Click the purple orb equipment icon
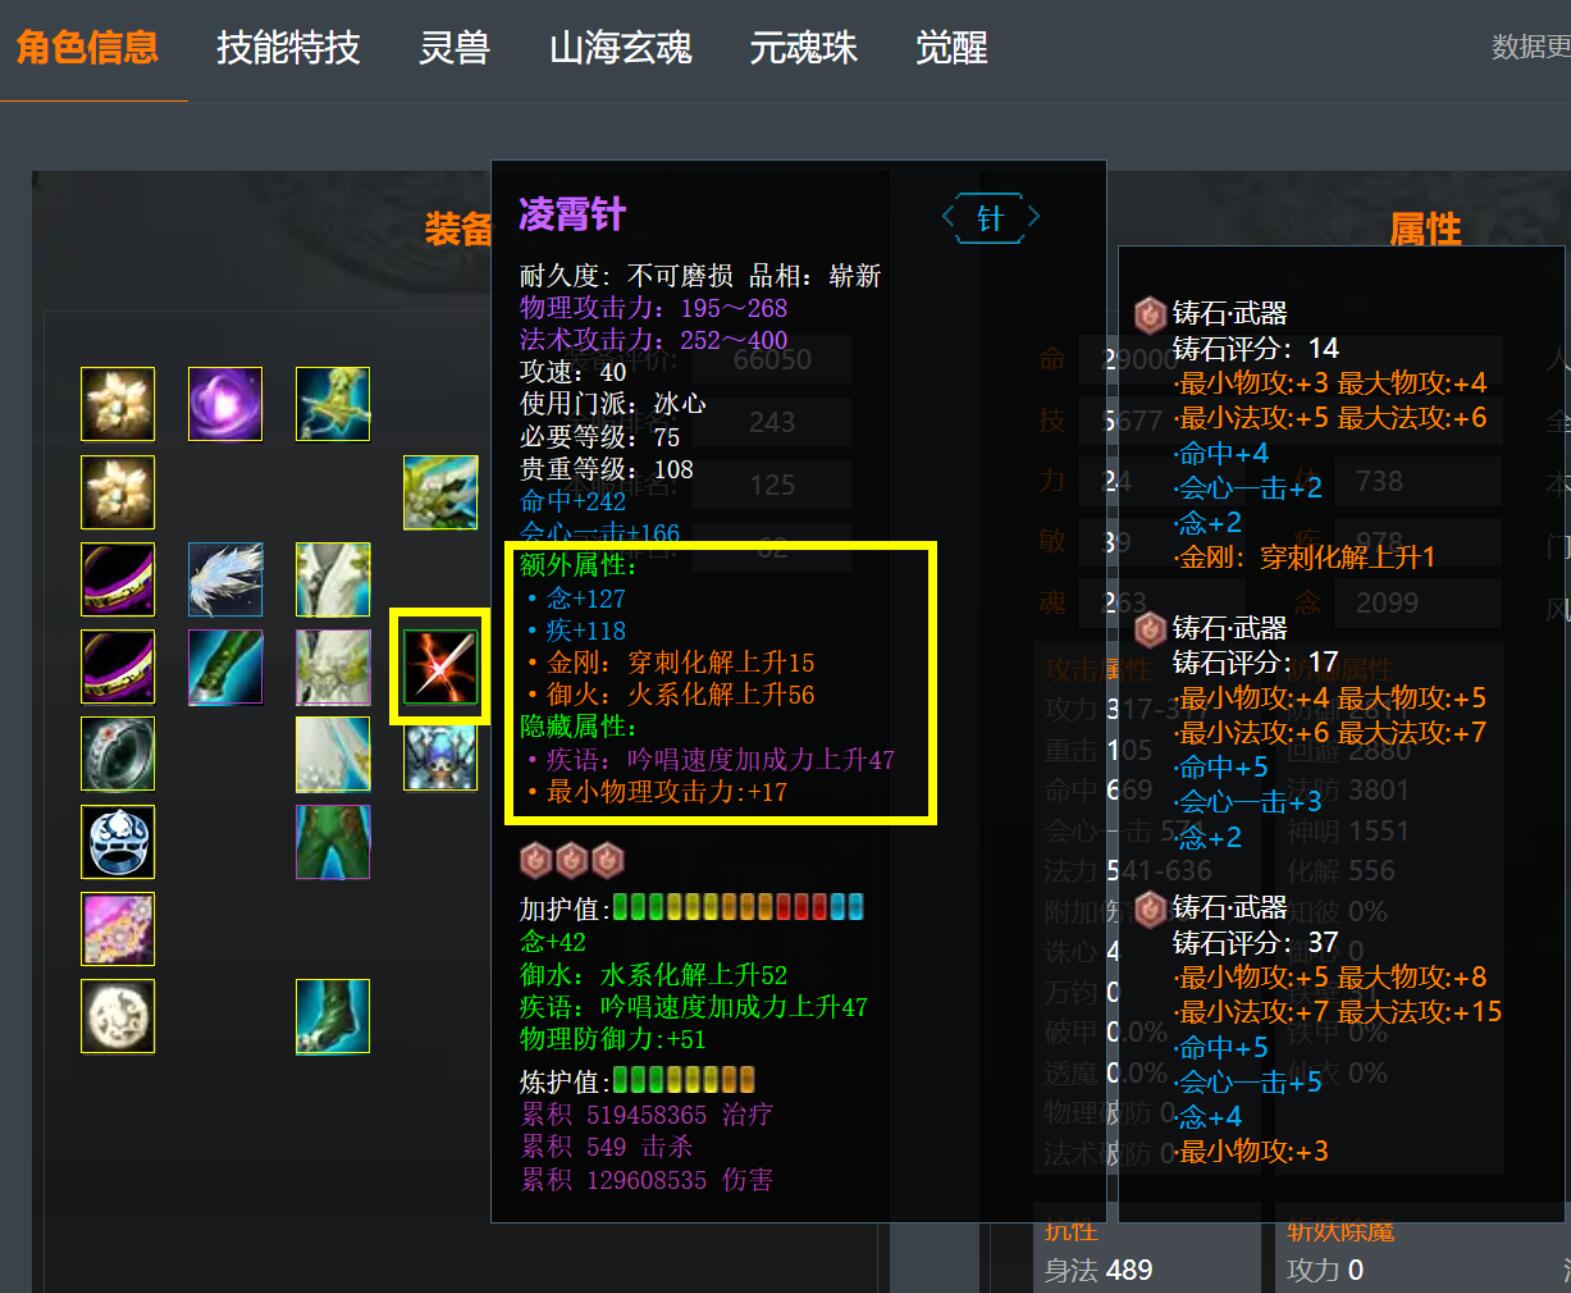1571x1293 pixels. pyautogui.click(x=225, y=404)
